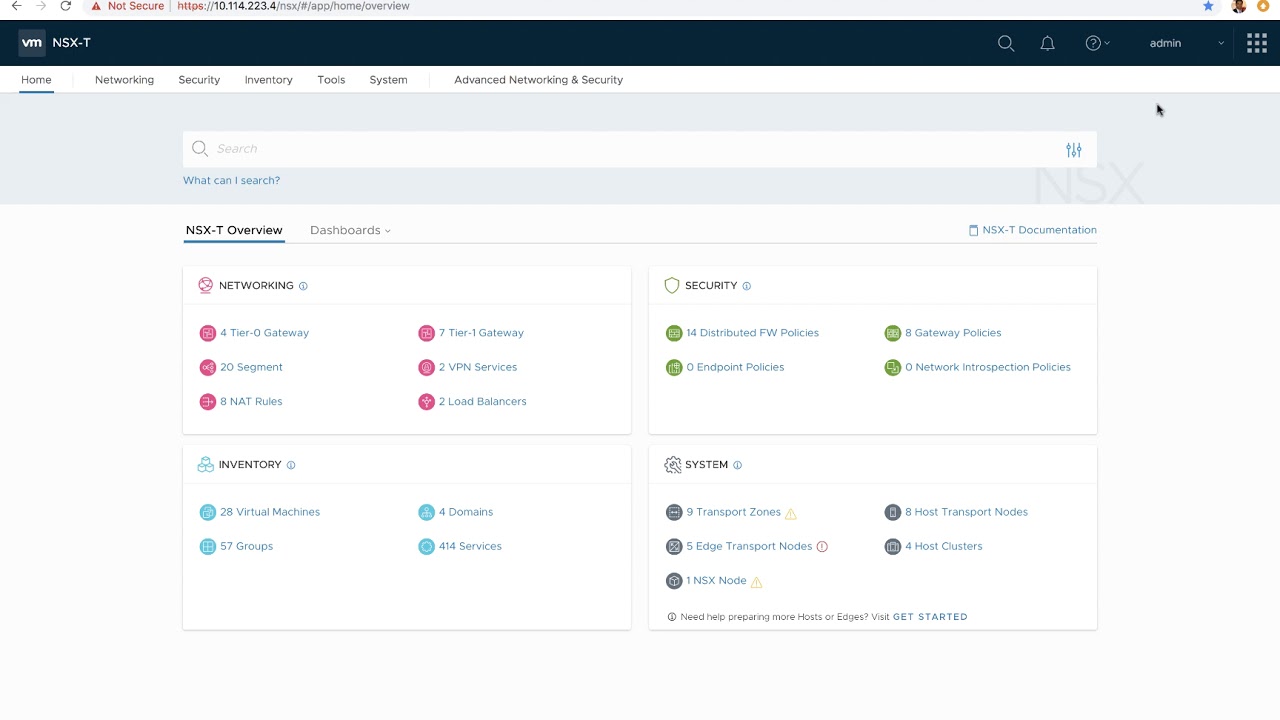This screenshot has height=720, width=1280.
Task: Click the System section info icon
Action: tap(737, 465)
